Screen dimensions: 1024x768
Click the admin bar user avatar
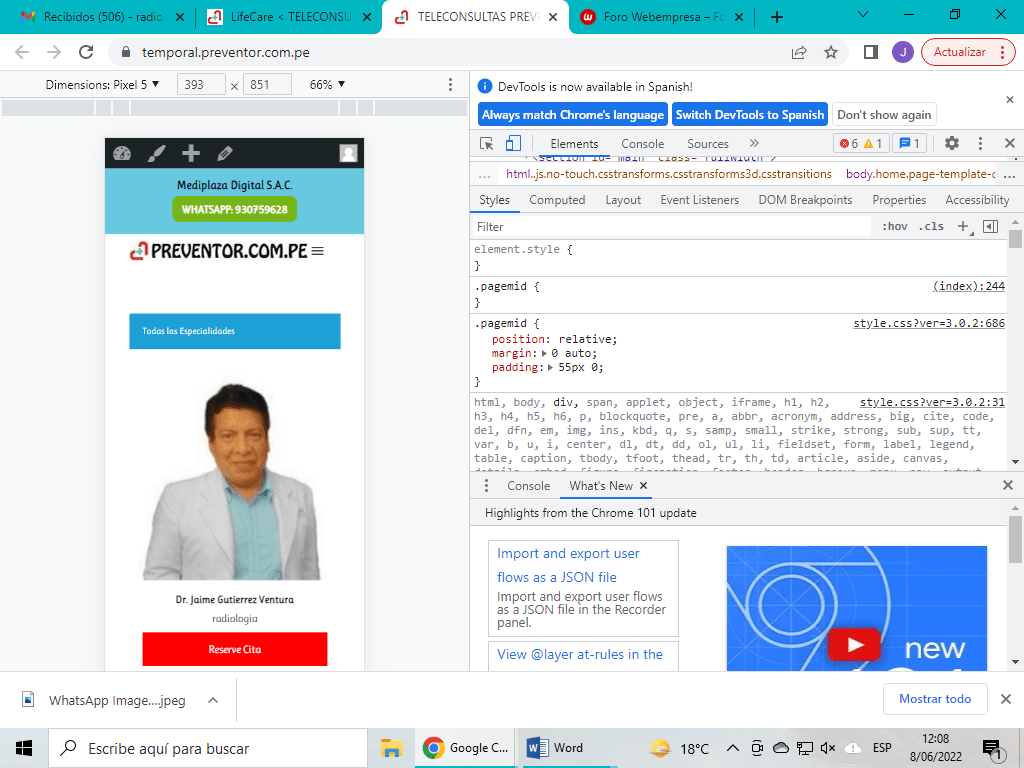(348, 153)
